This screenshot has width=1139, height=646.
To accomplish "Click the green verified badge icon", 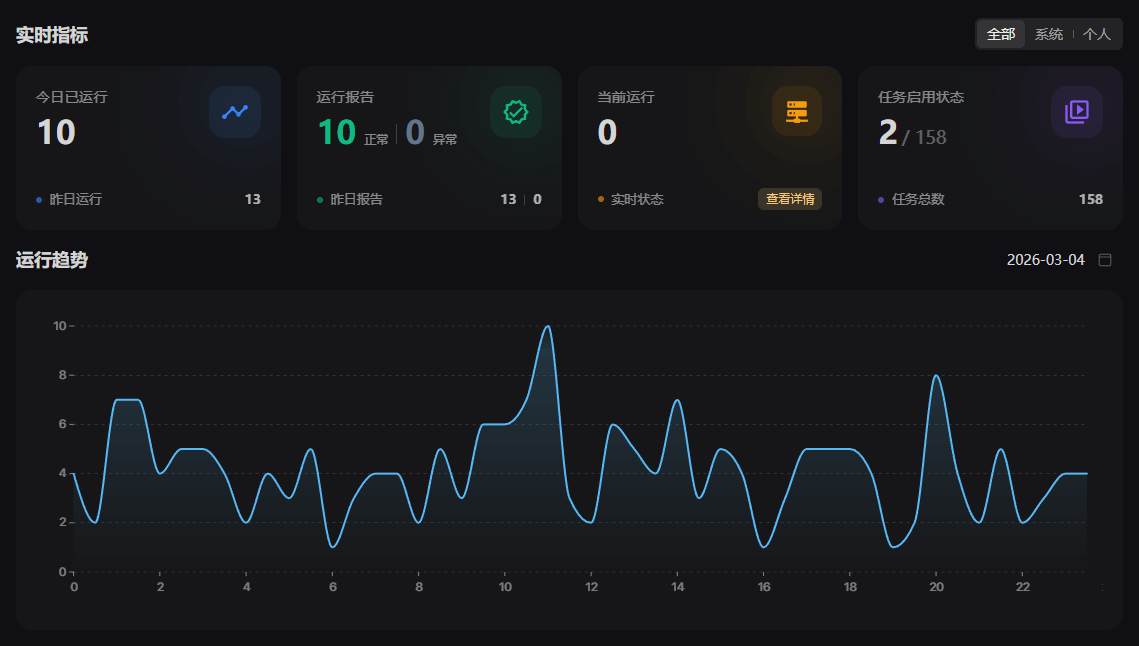I will pyautogui.click(x=516, y=112).
